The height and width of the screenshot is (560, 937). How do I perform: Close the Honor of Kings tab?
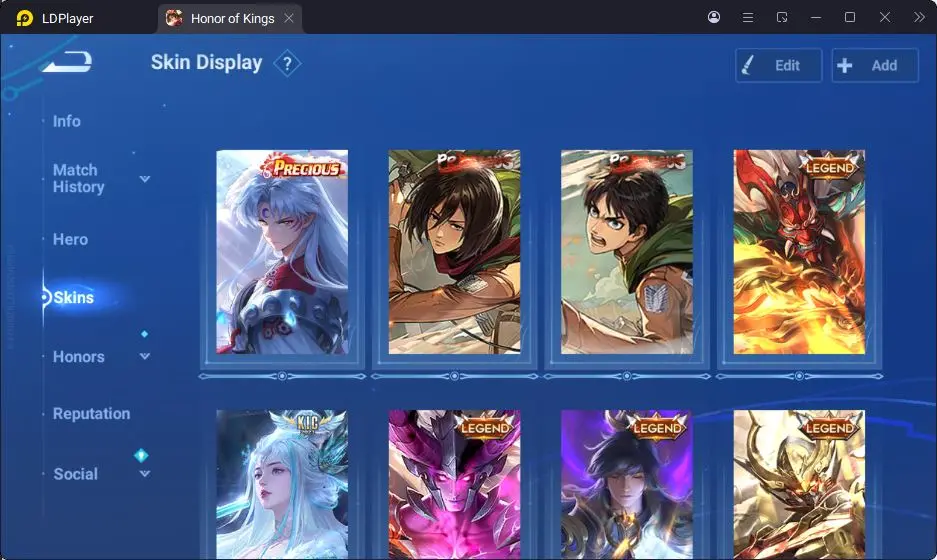pos(289,19)
